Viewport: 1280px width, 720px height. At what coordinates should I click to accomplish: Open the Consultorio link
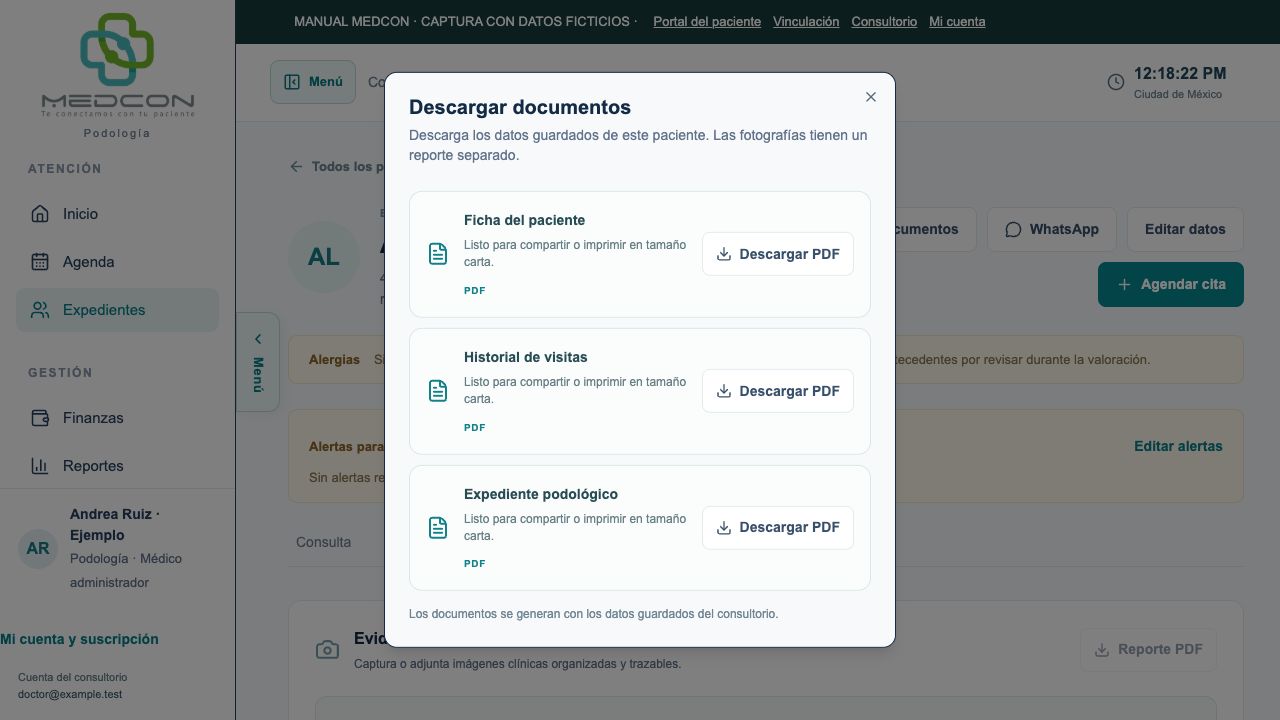[884, 21]
